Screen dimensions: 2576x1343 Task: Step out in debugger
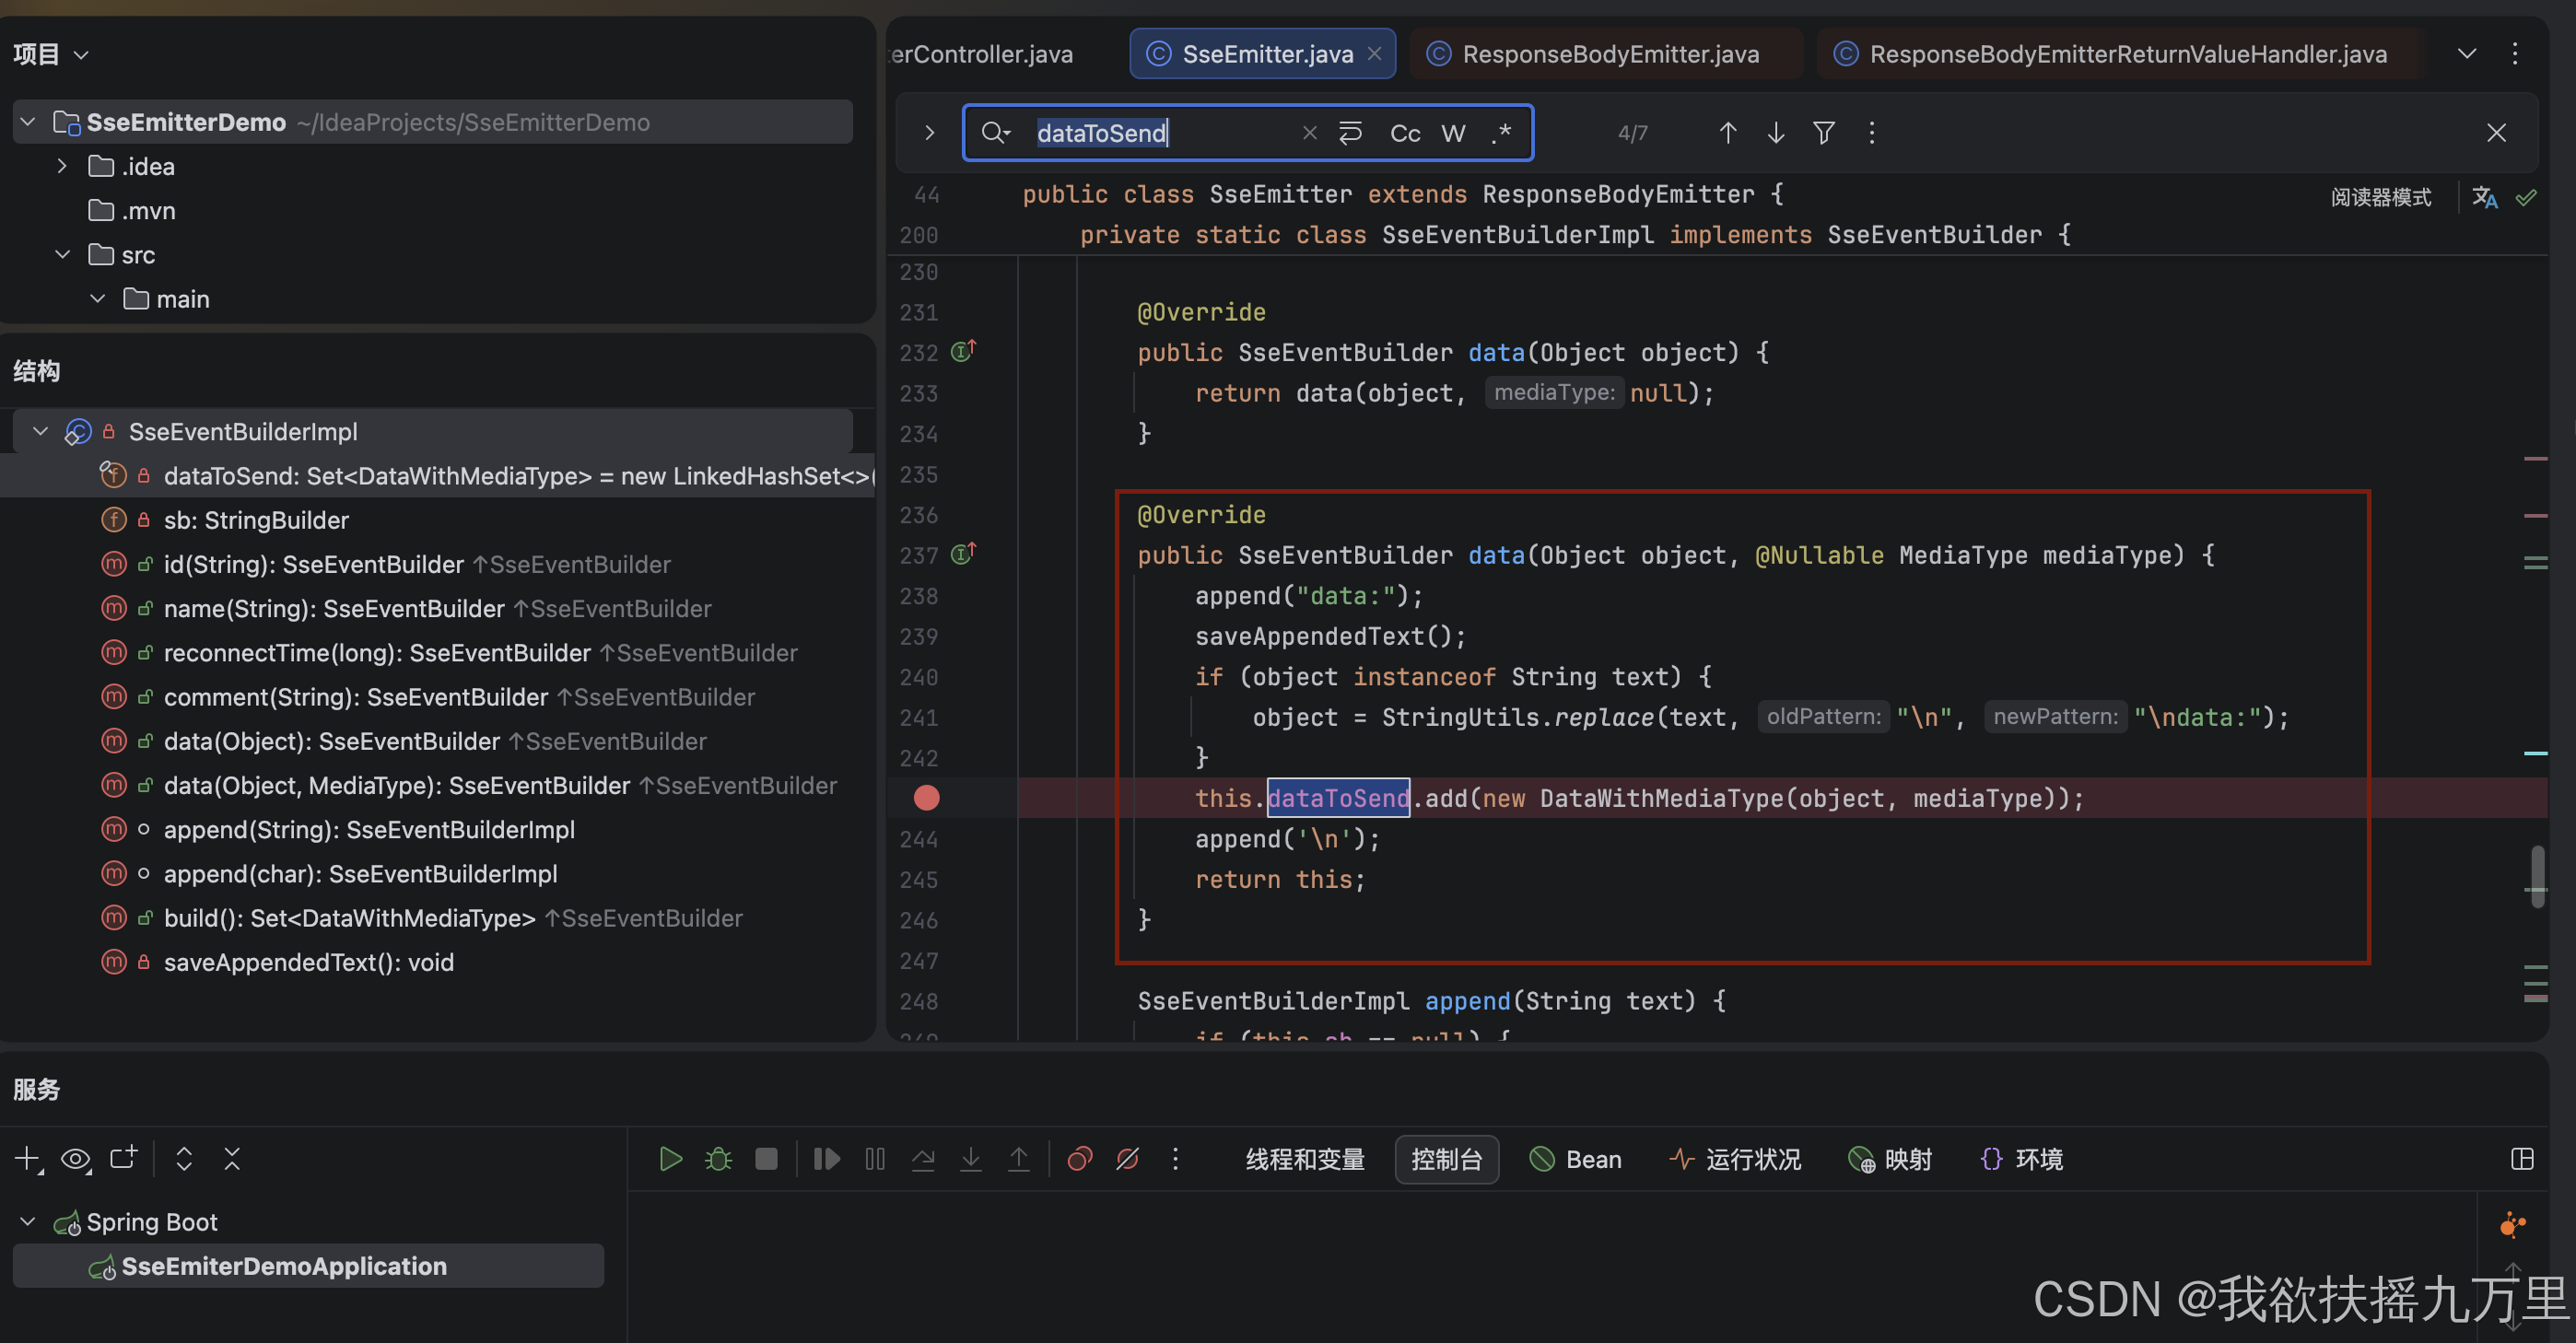tap(1019, 1159)
